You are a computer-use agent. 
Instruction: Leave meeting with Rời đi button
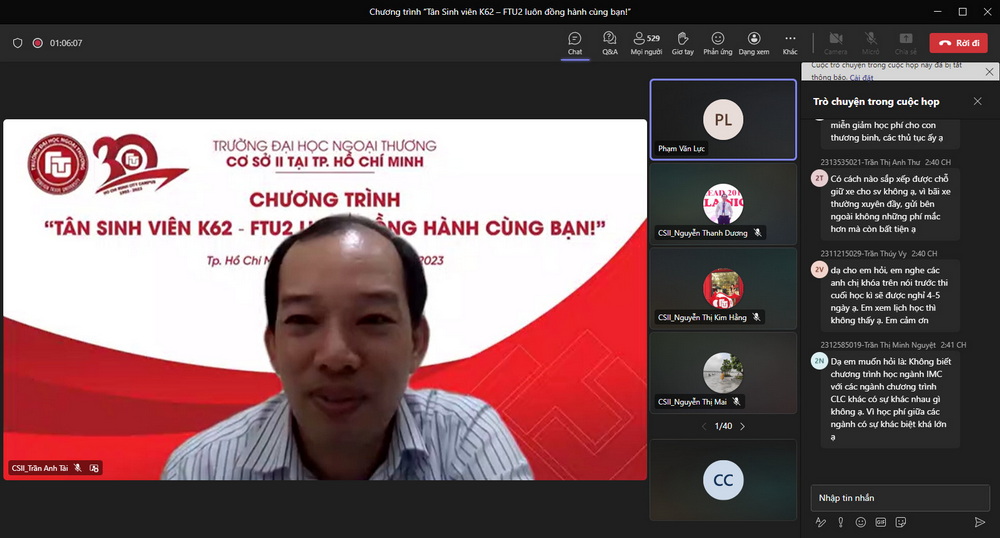point(959,43)
